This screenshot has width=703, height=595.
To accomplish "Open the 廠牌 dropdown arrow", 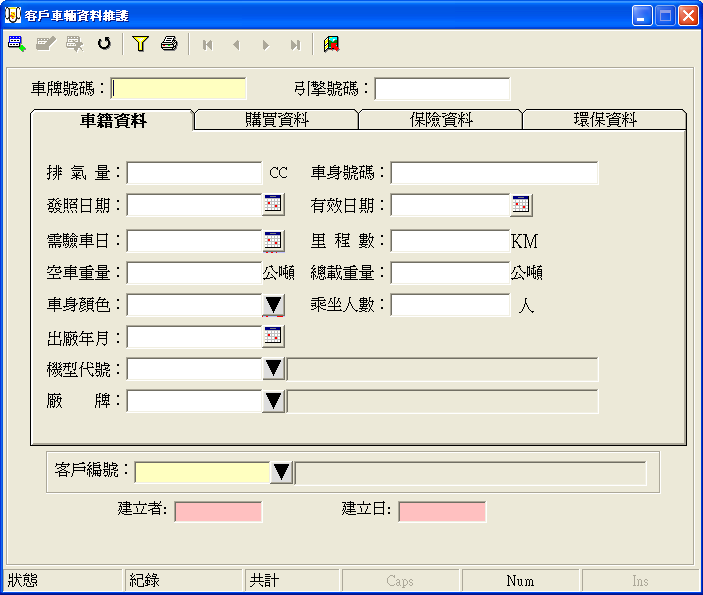I will [x=273, y=401].
